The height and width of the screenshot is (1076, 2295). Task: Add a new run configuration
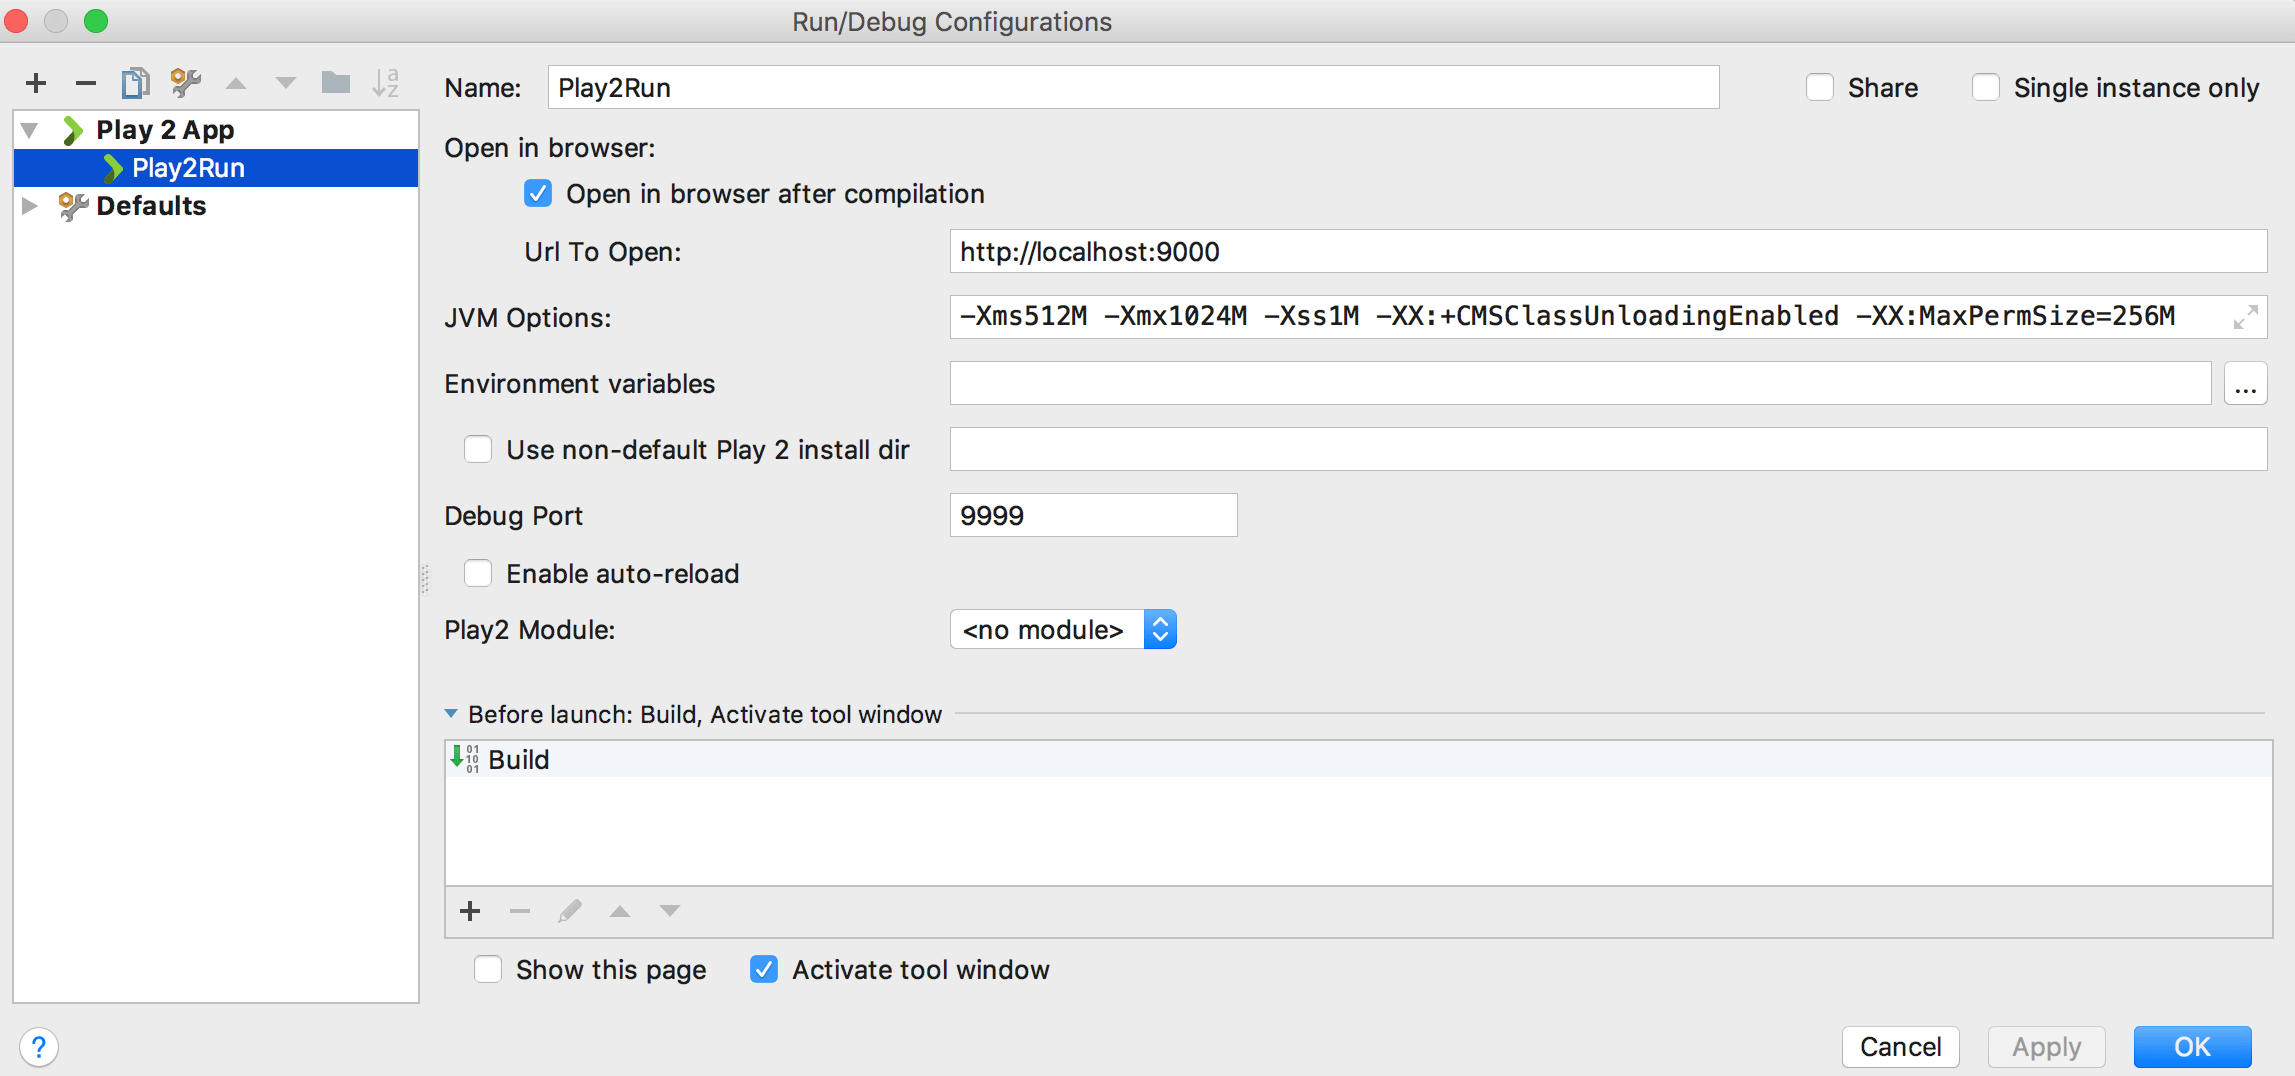click(x=36, y=83)
